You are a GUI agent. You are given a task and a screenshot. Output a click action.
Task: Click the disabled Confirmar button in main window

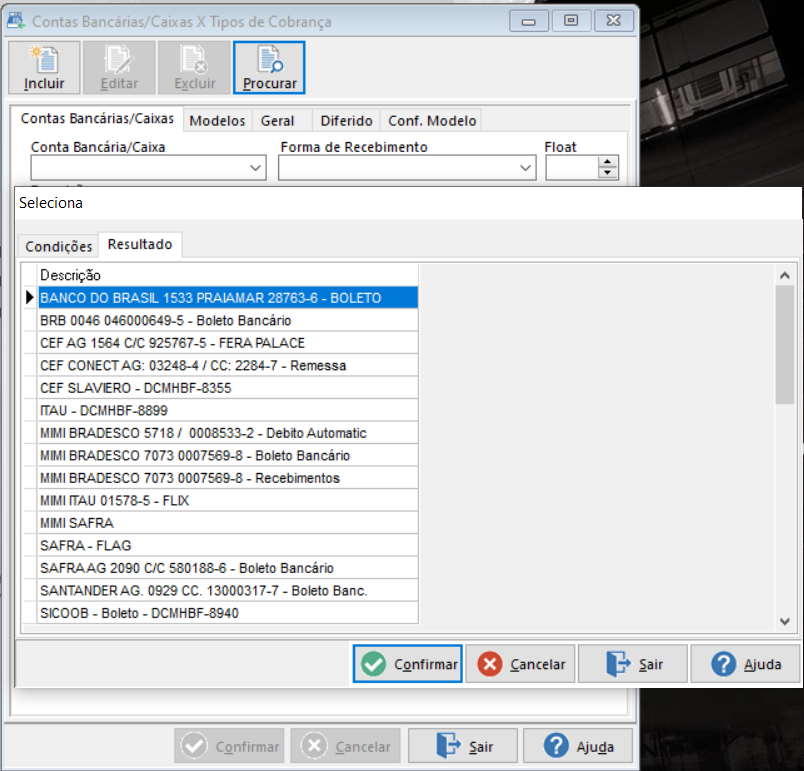pos(229,746)
